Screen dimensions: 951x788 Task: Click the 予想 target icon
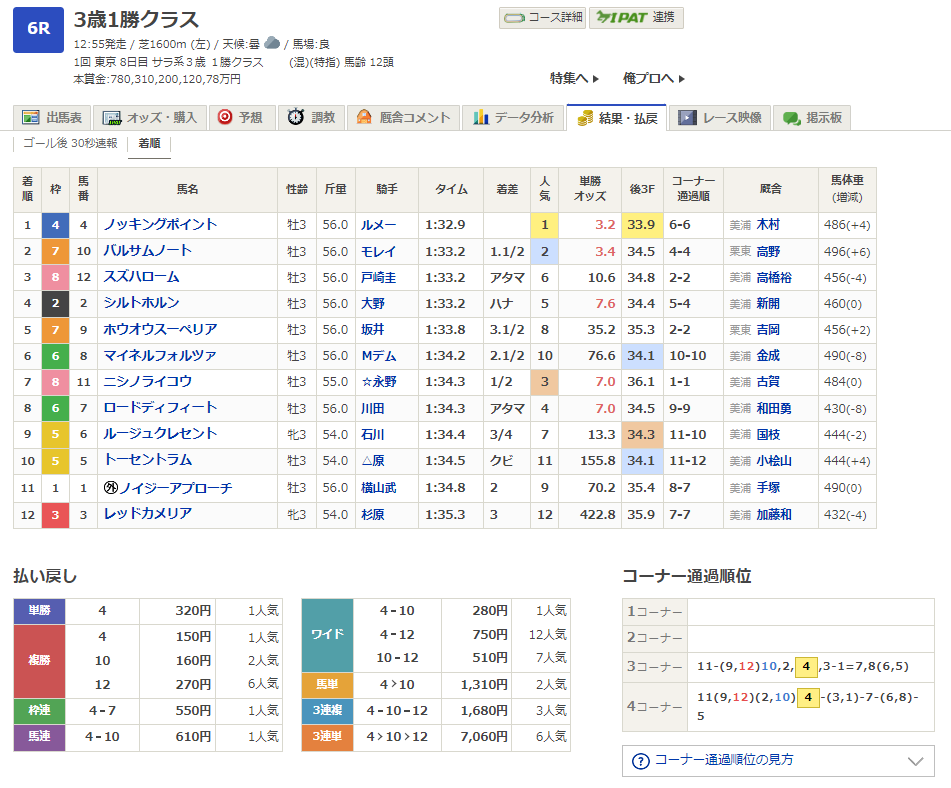pyautogui.click(x=225, y=117)
